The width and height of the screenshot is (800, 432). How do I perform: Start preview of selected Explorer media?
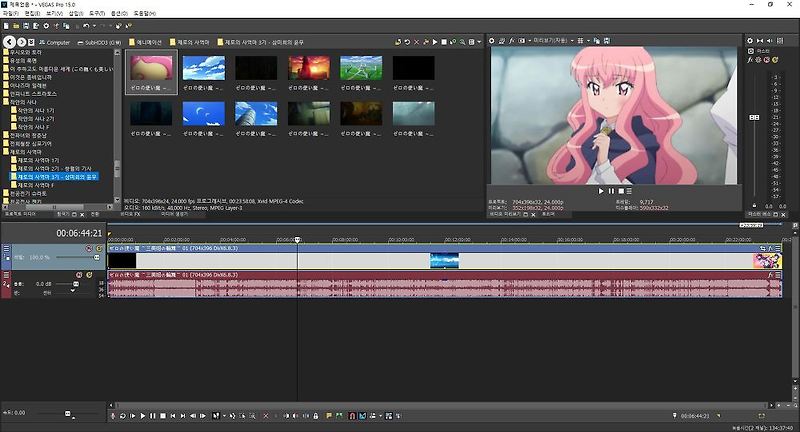(435, 42)
